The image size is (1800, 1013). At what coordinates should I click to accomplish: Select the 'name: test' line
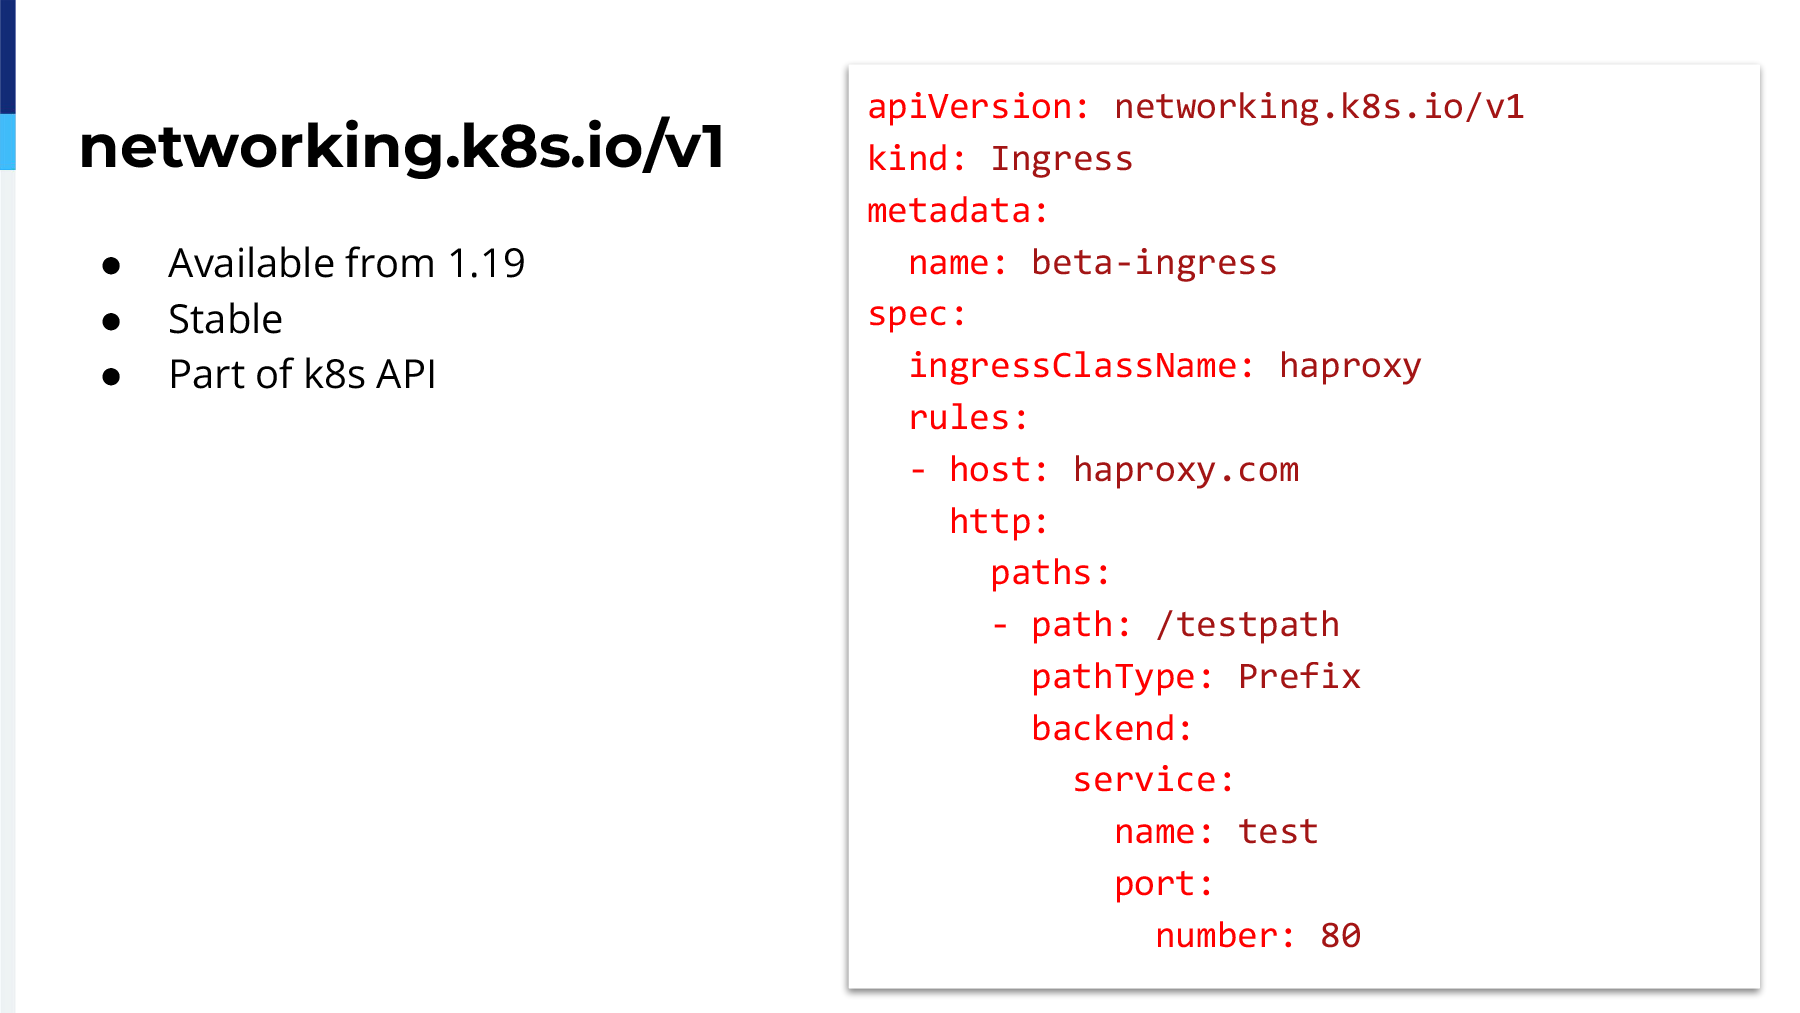1216,832
